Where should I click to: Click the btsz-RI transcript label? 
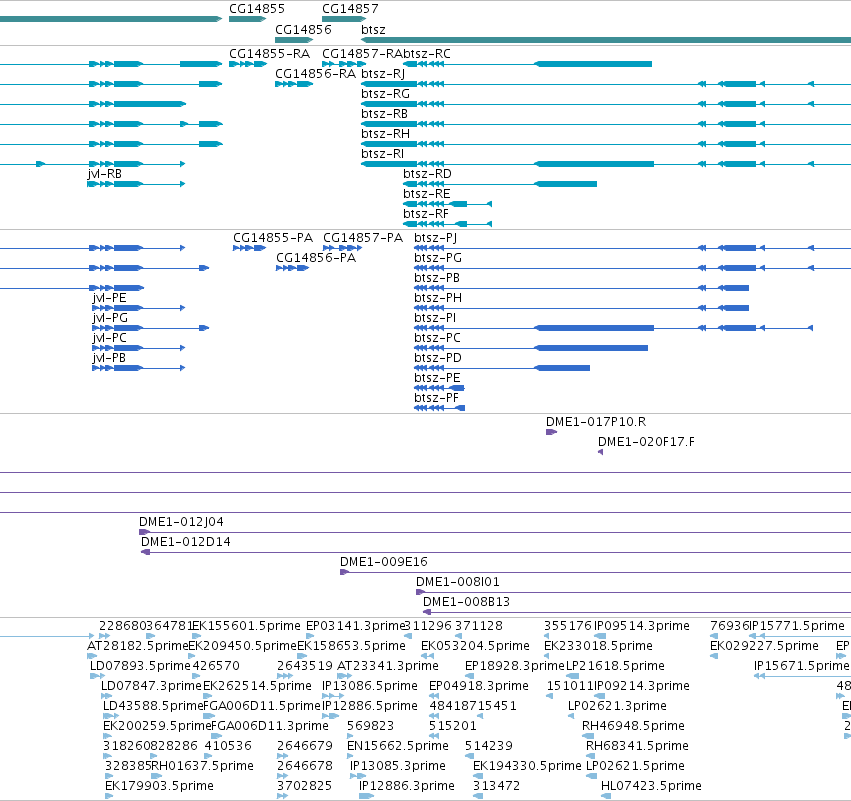[x=383, y=154]
